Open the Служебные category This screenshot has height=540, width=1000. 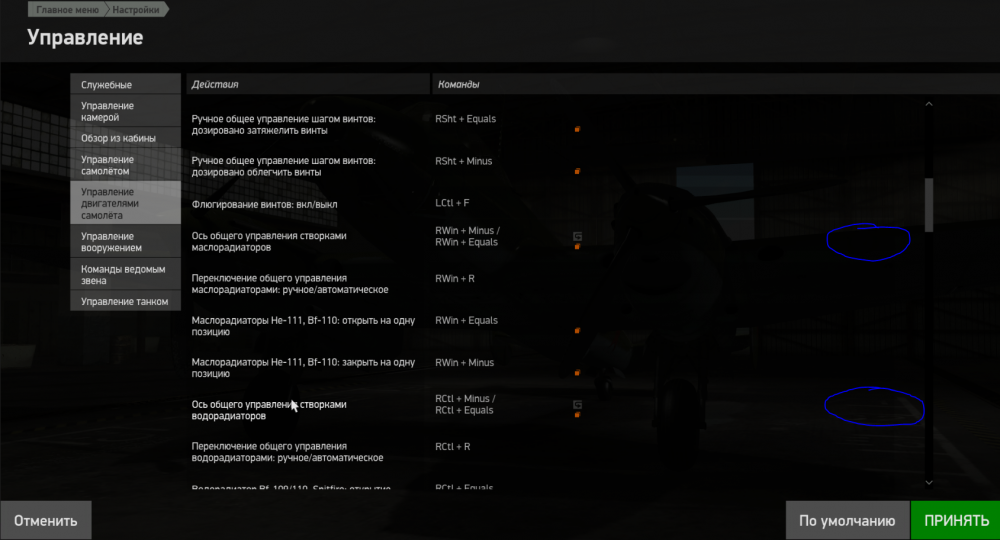point(126,84)
